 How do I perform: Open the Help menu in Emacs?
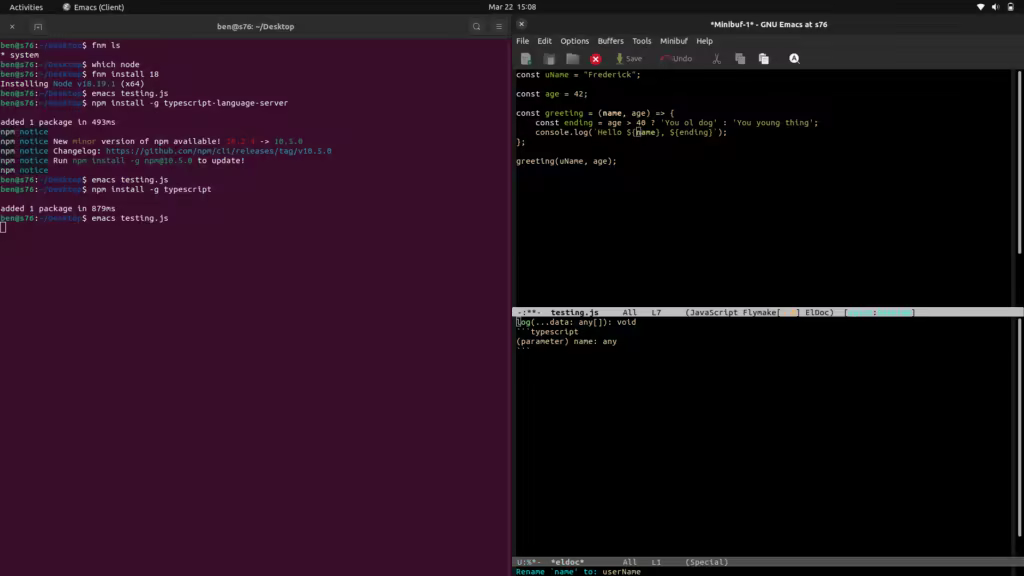pyautogui.click(x=704, y=40)
